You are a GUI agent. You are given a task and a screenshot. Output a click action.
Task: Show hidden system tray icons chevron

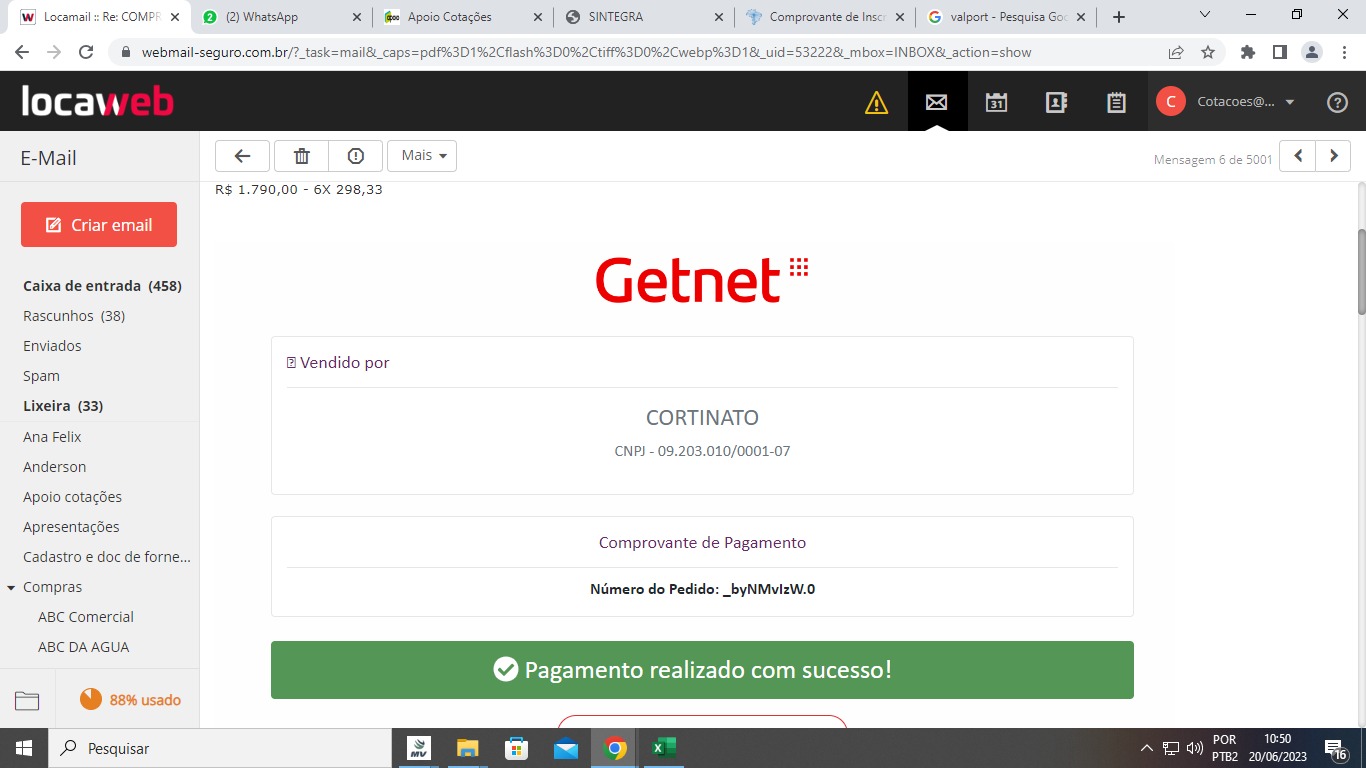click(x=1147, y=748)
